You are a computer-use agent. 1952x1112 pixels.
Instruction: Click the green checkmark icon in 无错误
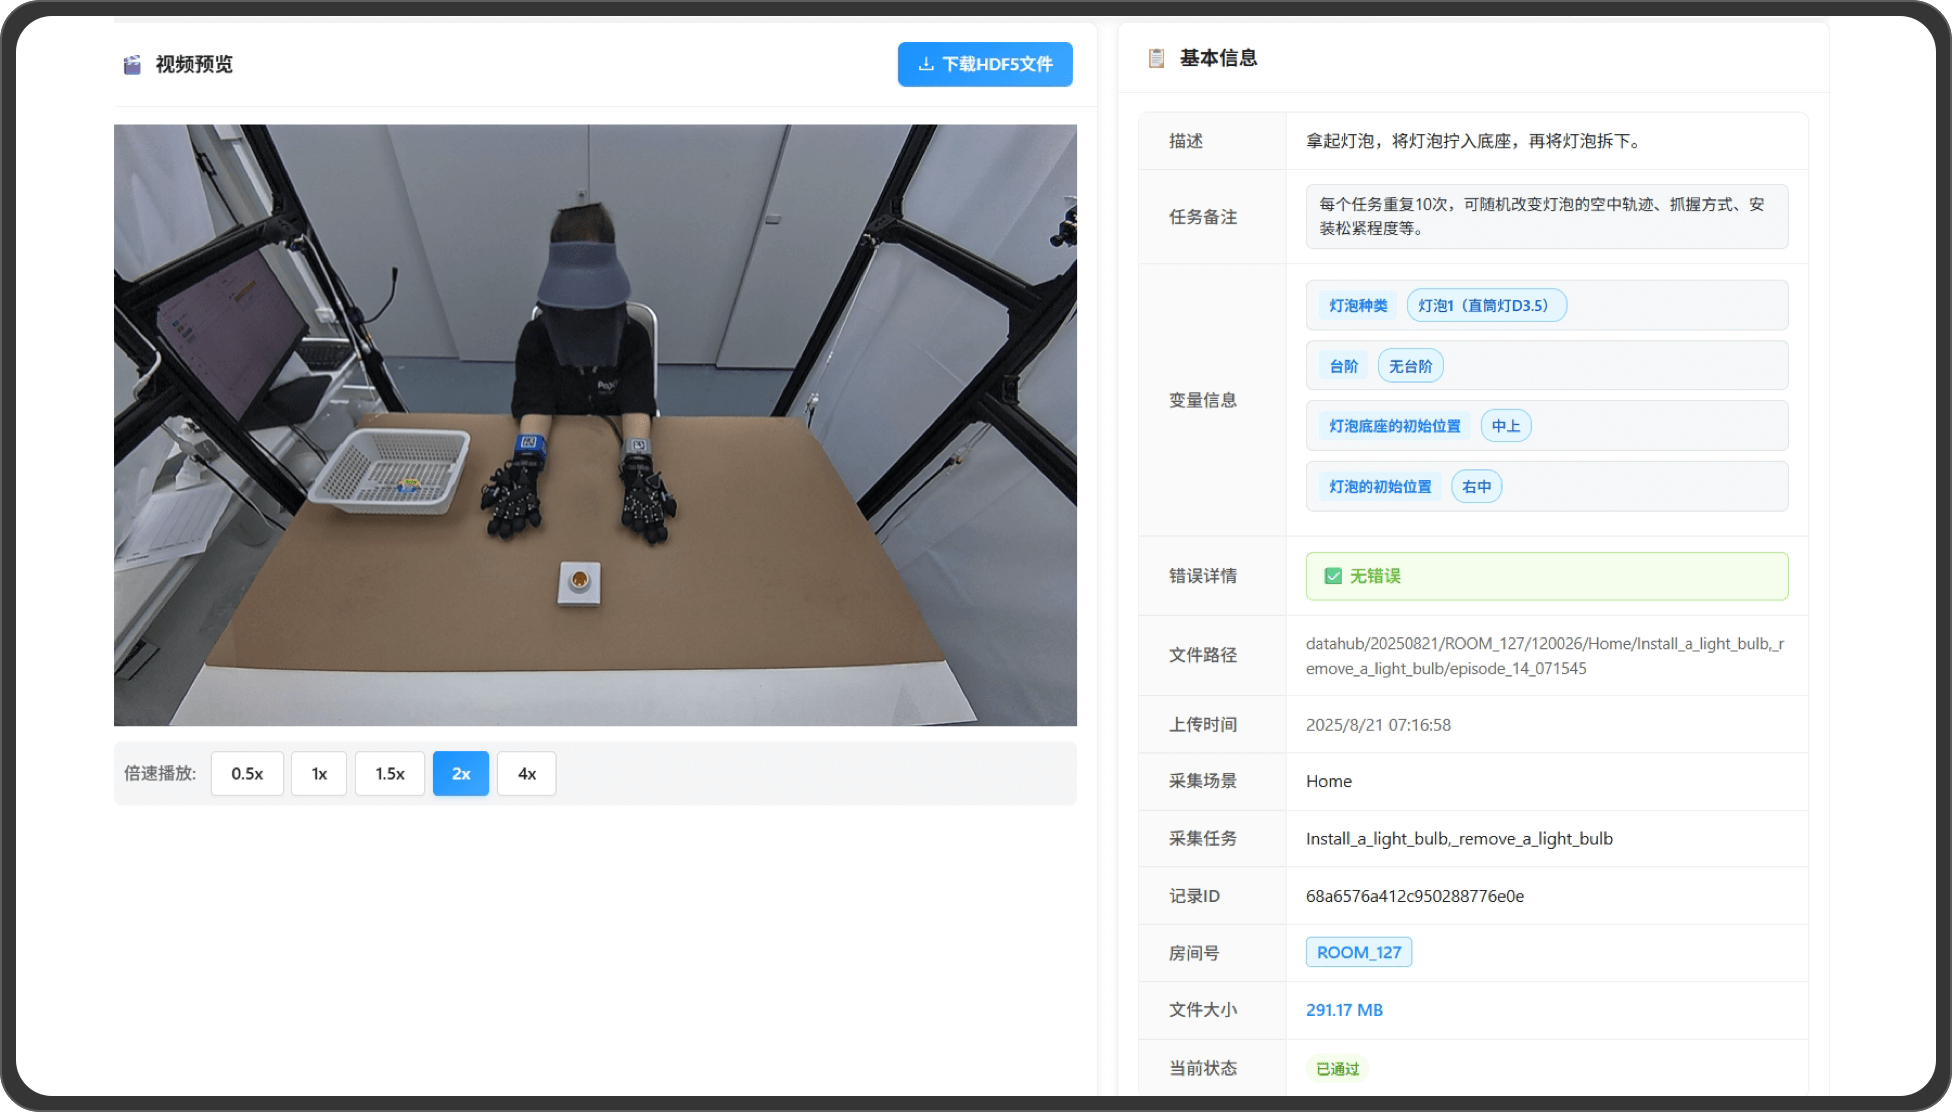(x=1333, y=576)
